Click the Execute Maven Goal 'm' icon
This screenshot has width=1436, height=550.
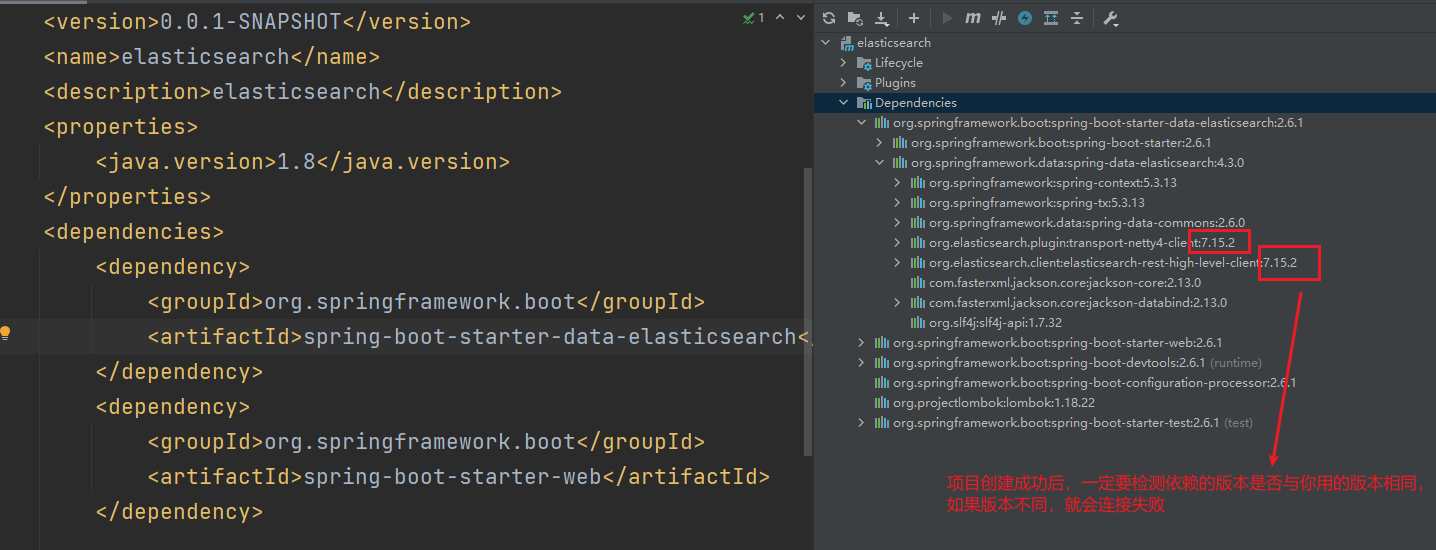coord(972,18)
